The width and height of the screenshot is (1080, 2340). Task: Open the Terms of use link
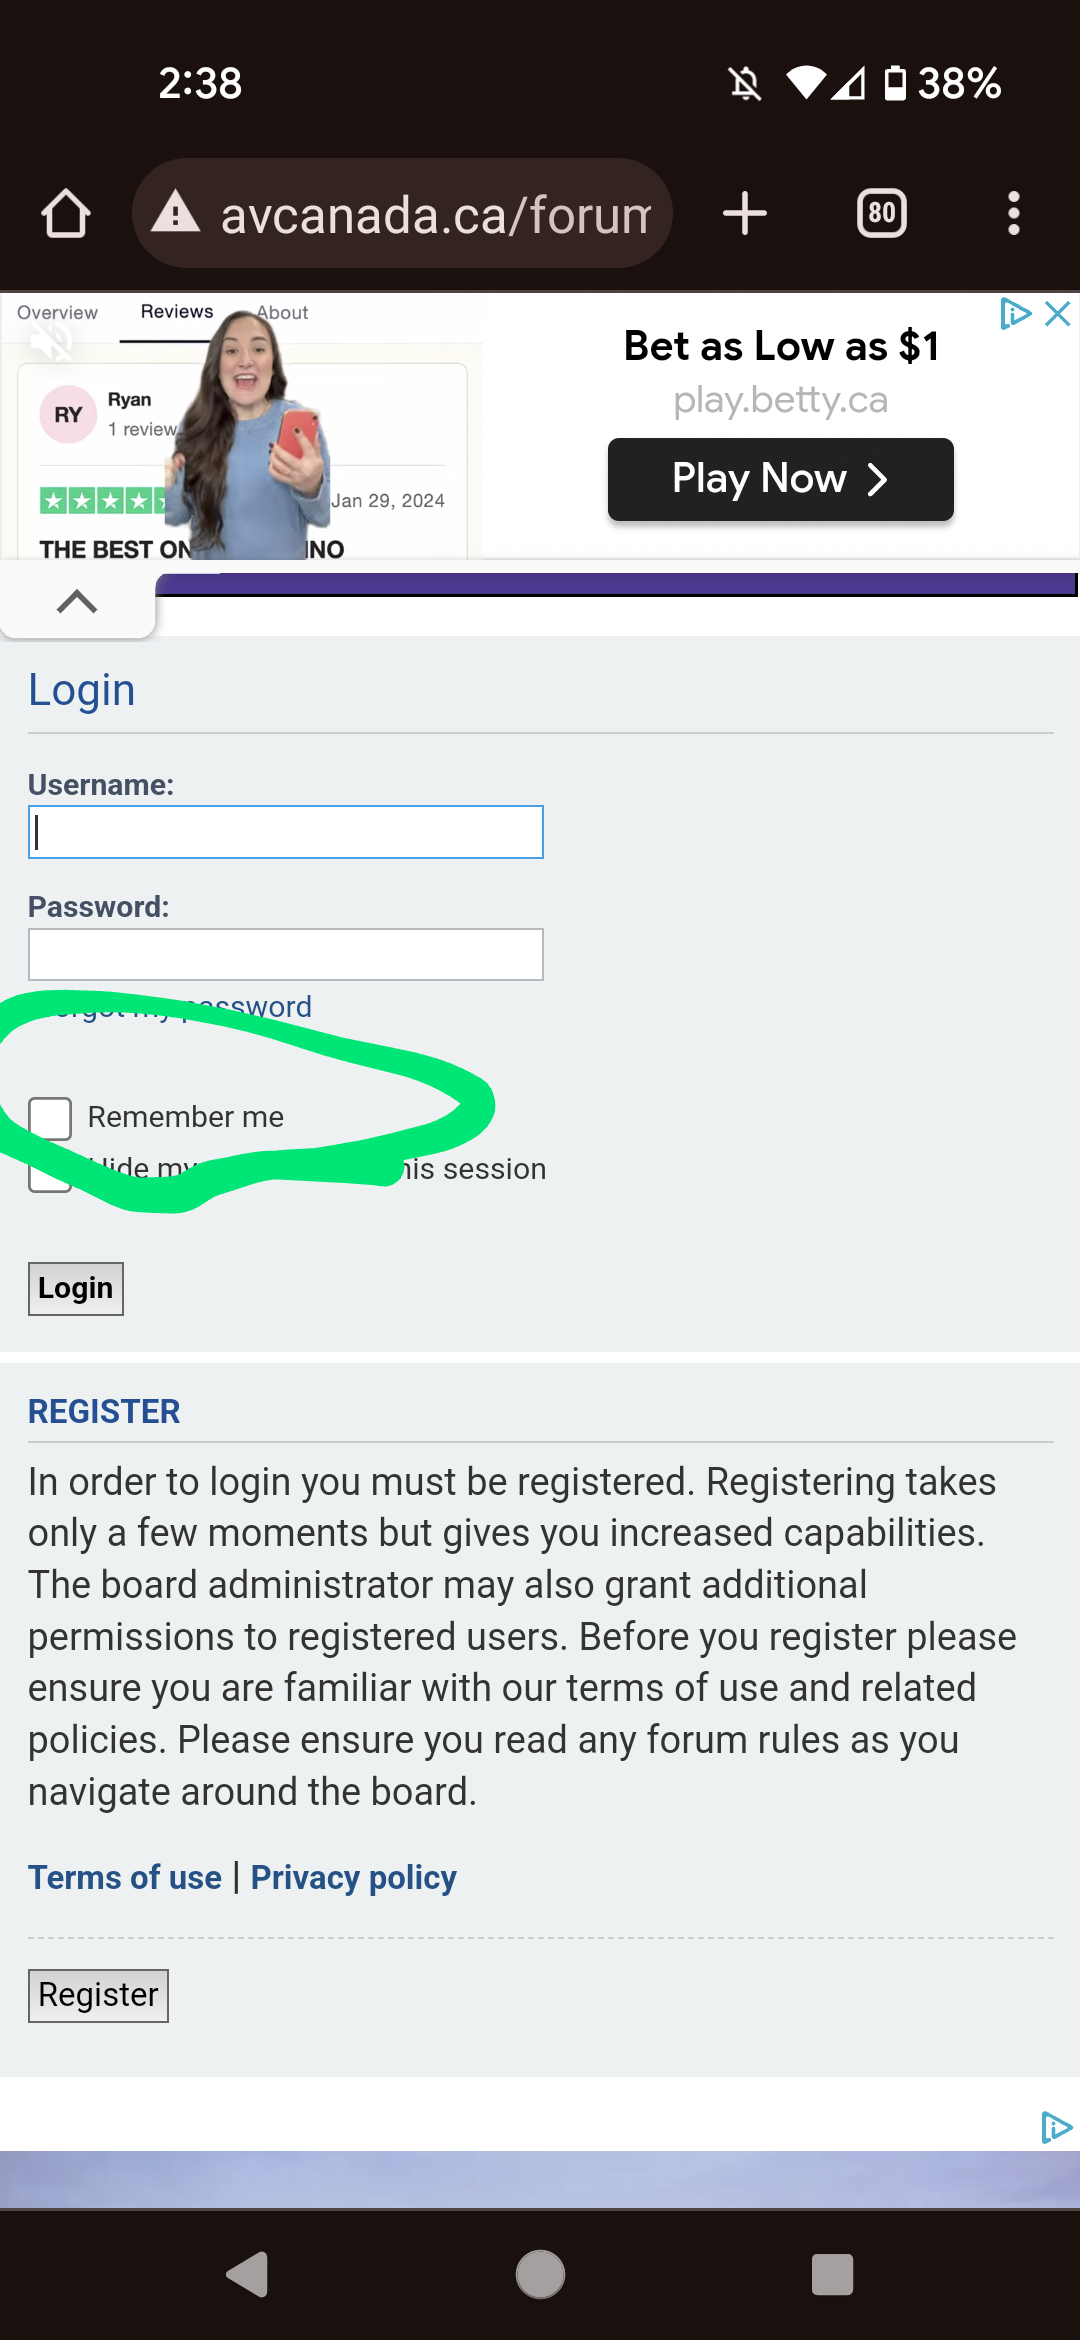pyautogui.click(x=125, y=1878)
